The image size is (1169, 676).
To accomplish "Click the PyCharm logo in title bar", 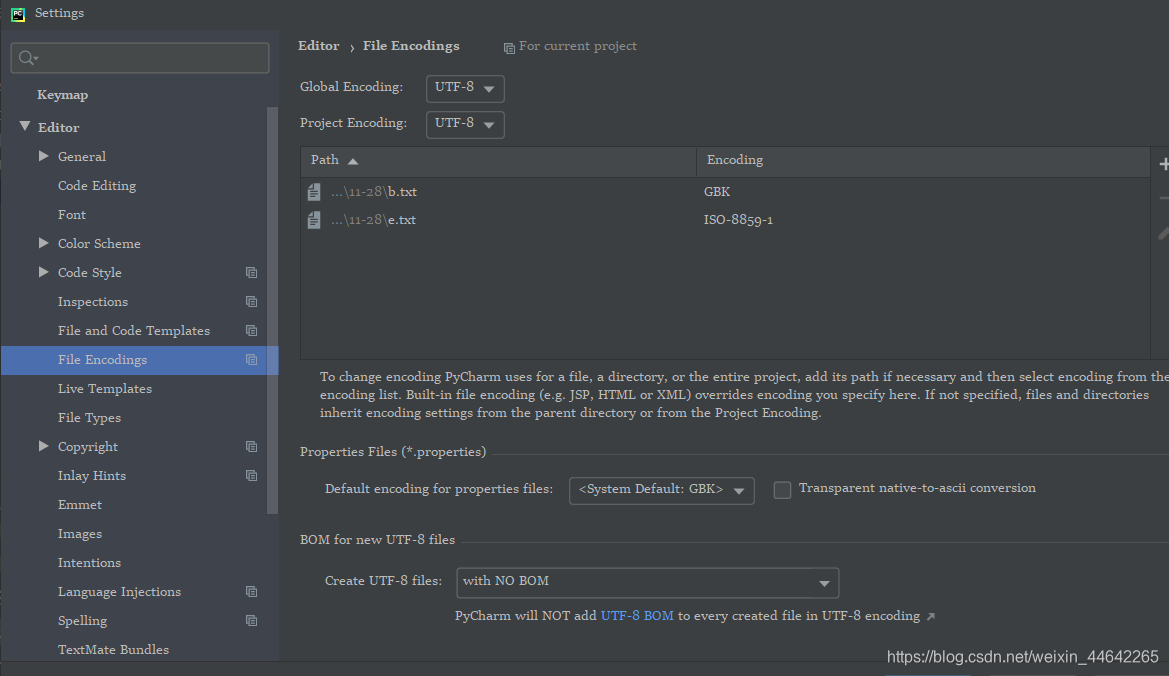I will click(x=18, y=14).
